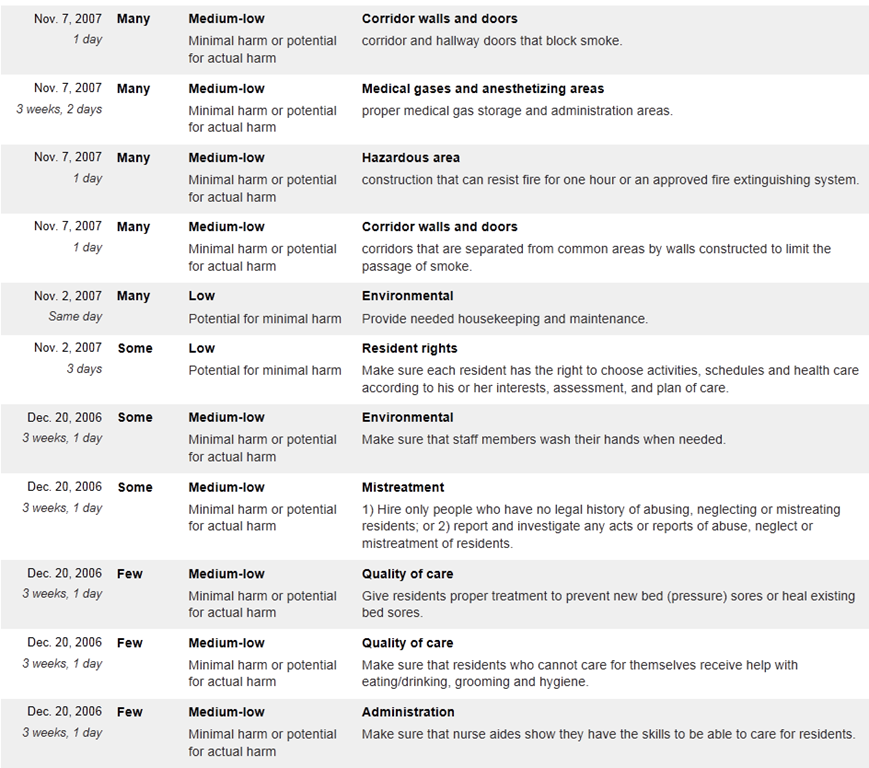Select '3 weeks, 2 days' duration text
This screenshot has height=768, width=869.
[59, 109]
